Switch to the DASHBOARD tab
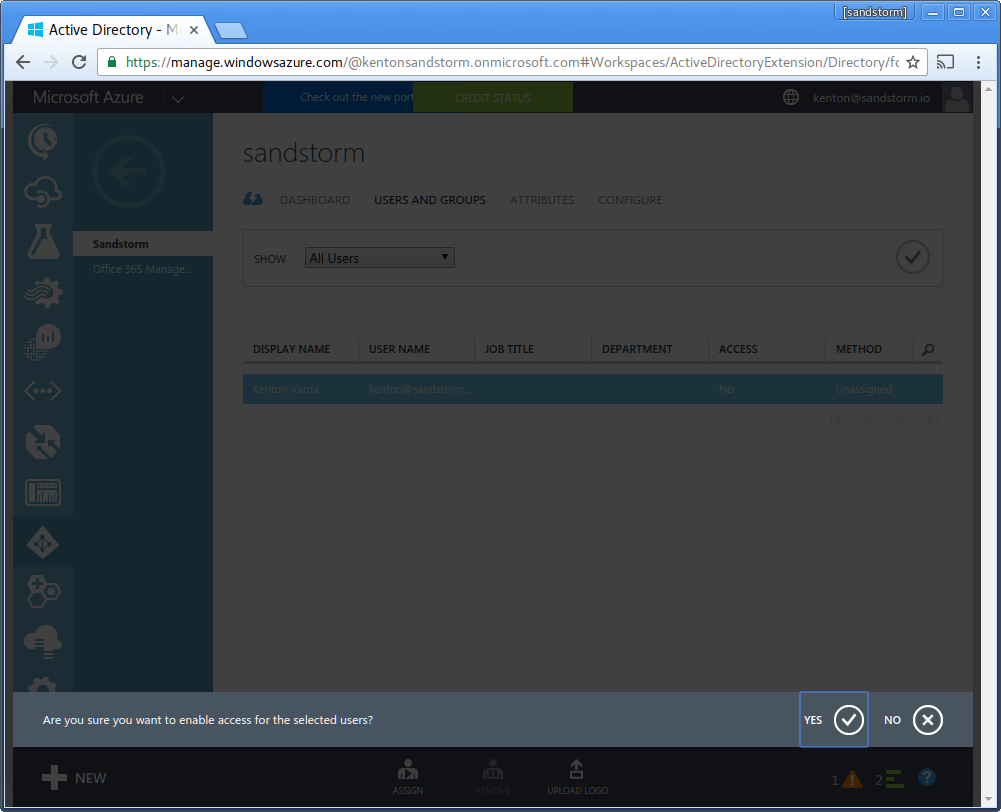The image size is (1001, 812). coord(315,200)
